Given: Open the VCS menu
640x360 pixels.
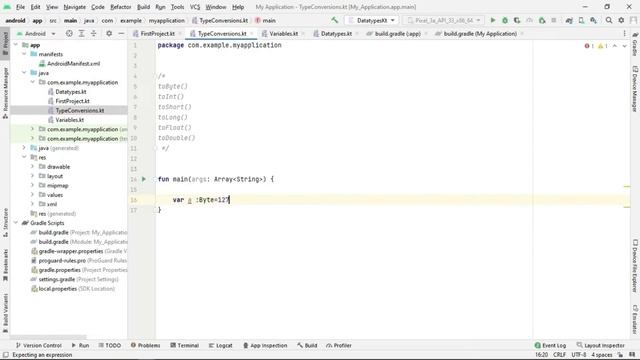Looking at the screenshot, I should pos(195,7).
